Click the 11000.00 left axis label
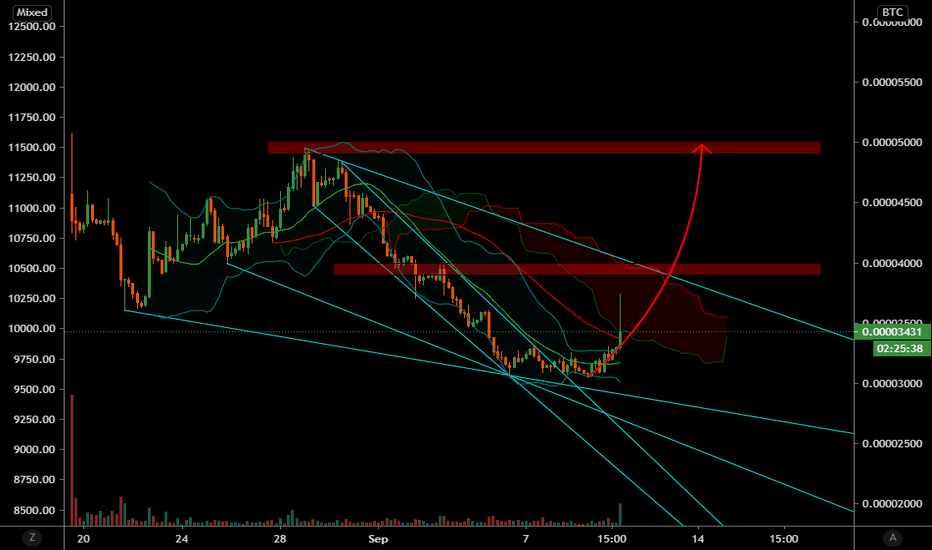The image size is (932, 550). (32, 208)
